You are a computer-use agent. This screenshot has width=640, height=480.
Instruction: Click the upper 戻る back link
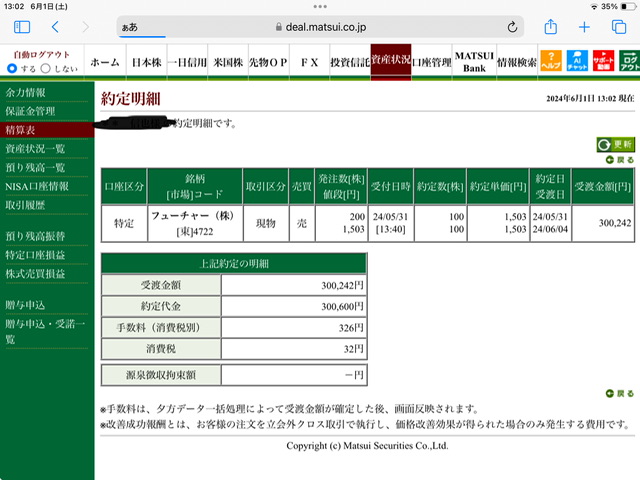click(x=620, y=160)
